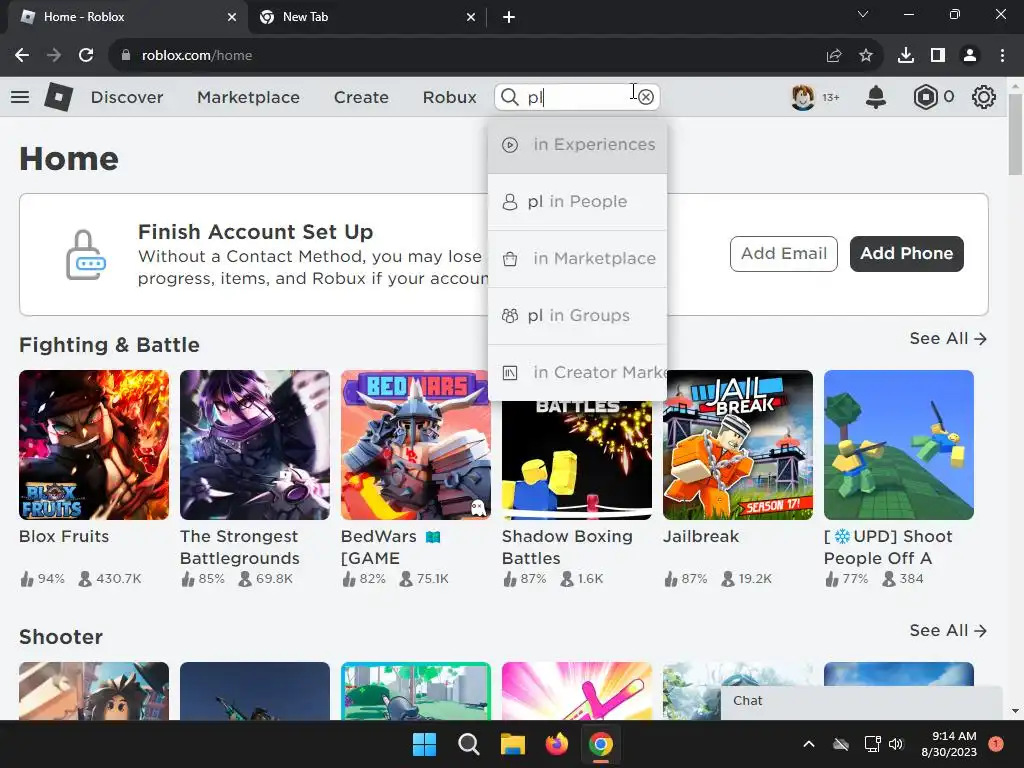Search pl in Marketplace suggestion

tap(577, 259)
